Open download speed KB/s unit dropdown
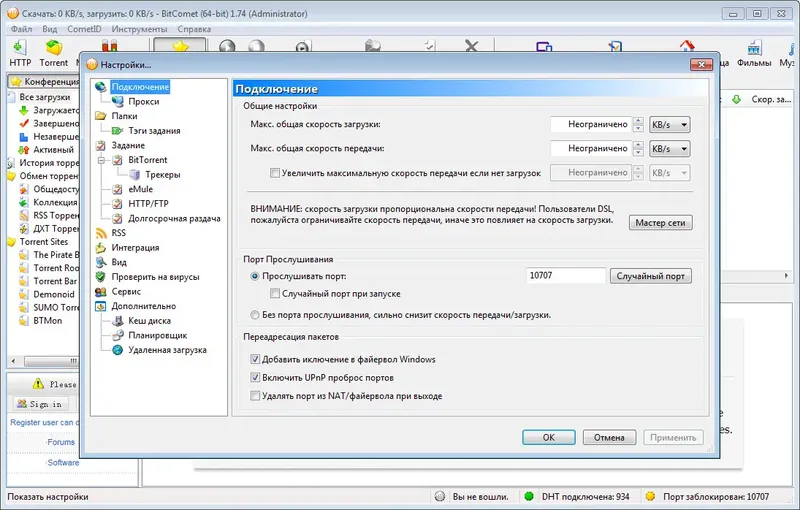 [669, 124]
